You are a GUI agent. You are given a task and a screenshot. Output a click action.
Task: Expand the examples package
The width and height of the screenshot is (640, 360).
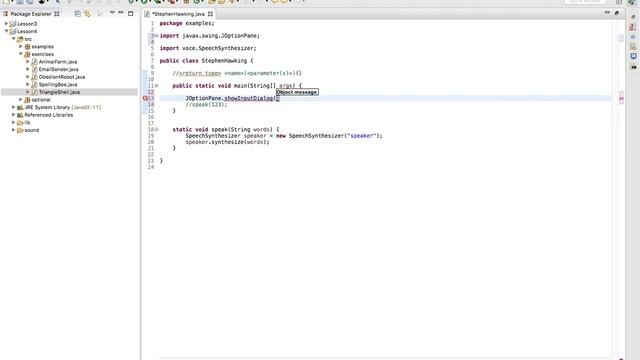21,47
